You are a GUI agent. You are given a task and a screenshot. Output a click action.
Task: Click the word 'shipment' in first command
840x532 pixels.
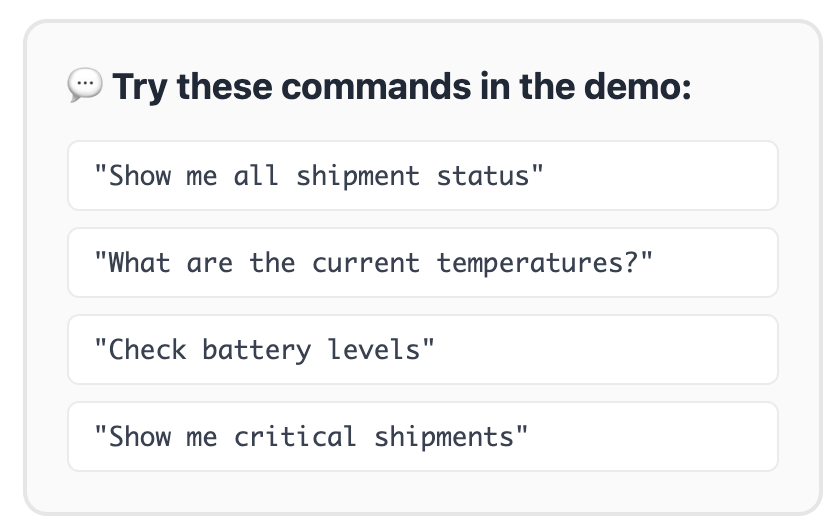coord(357,176)
